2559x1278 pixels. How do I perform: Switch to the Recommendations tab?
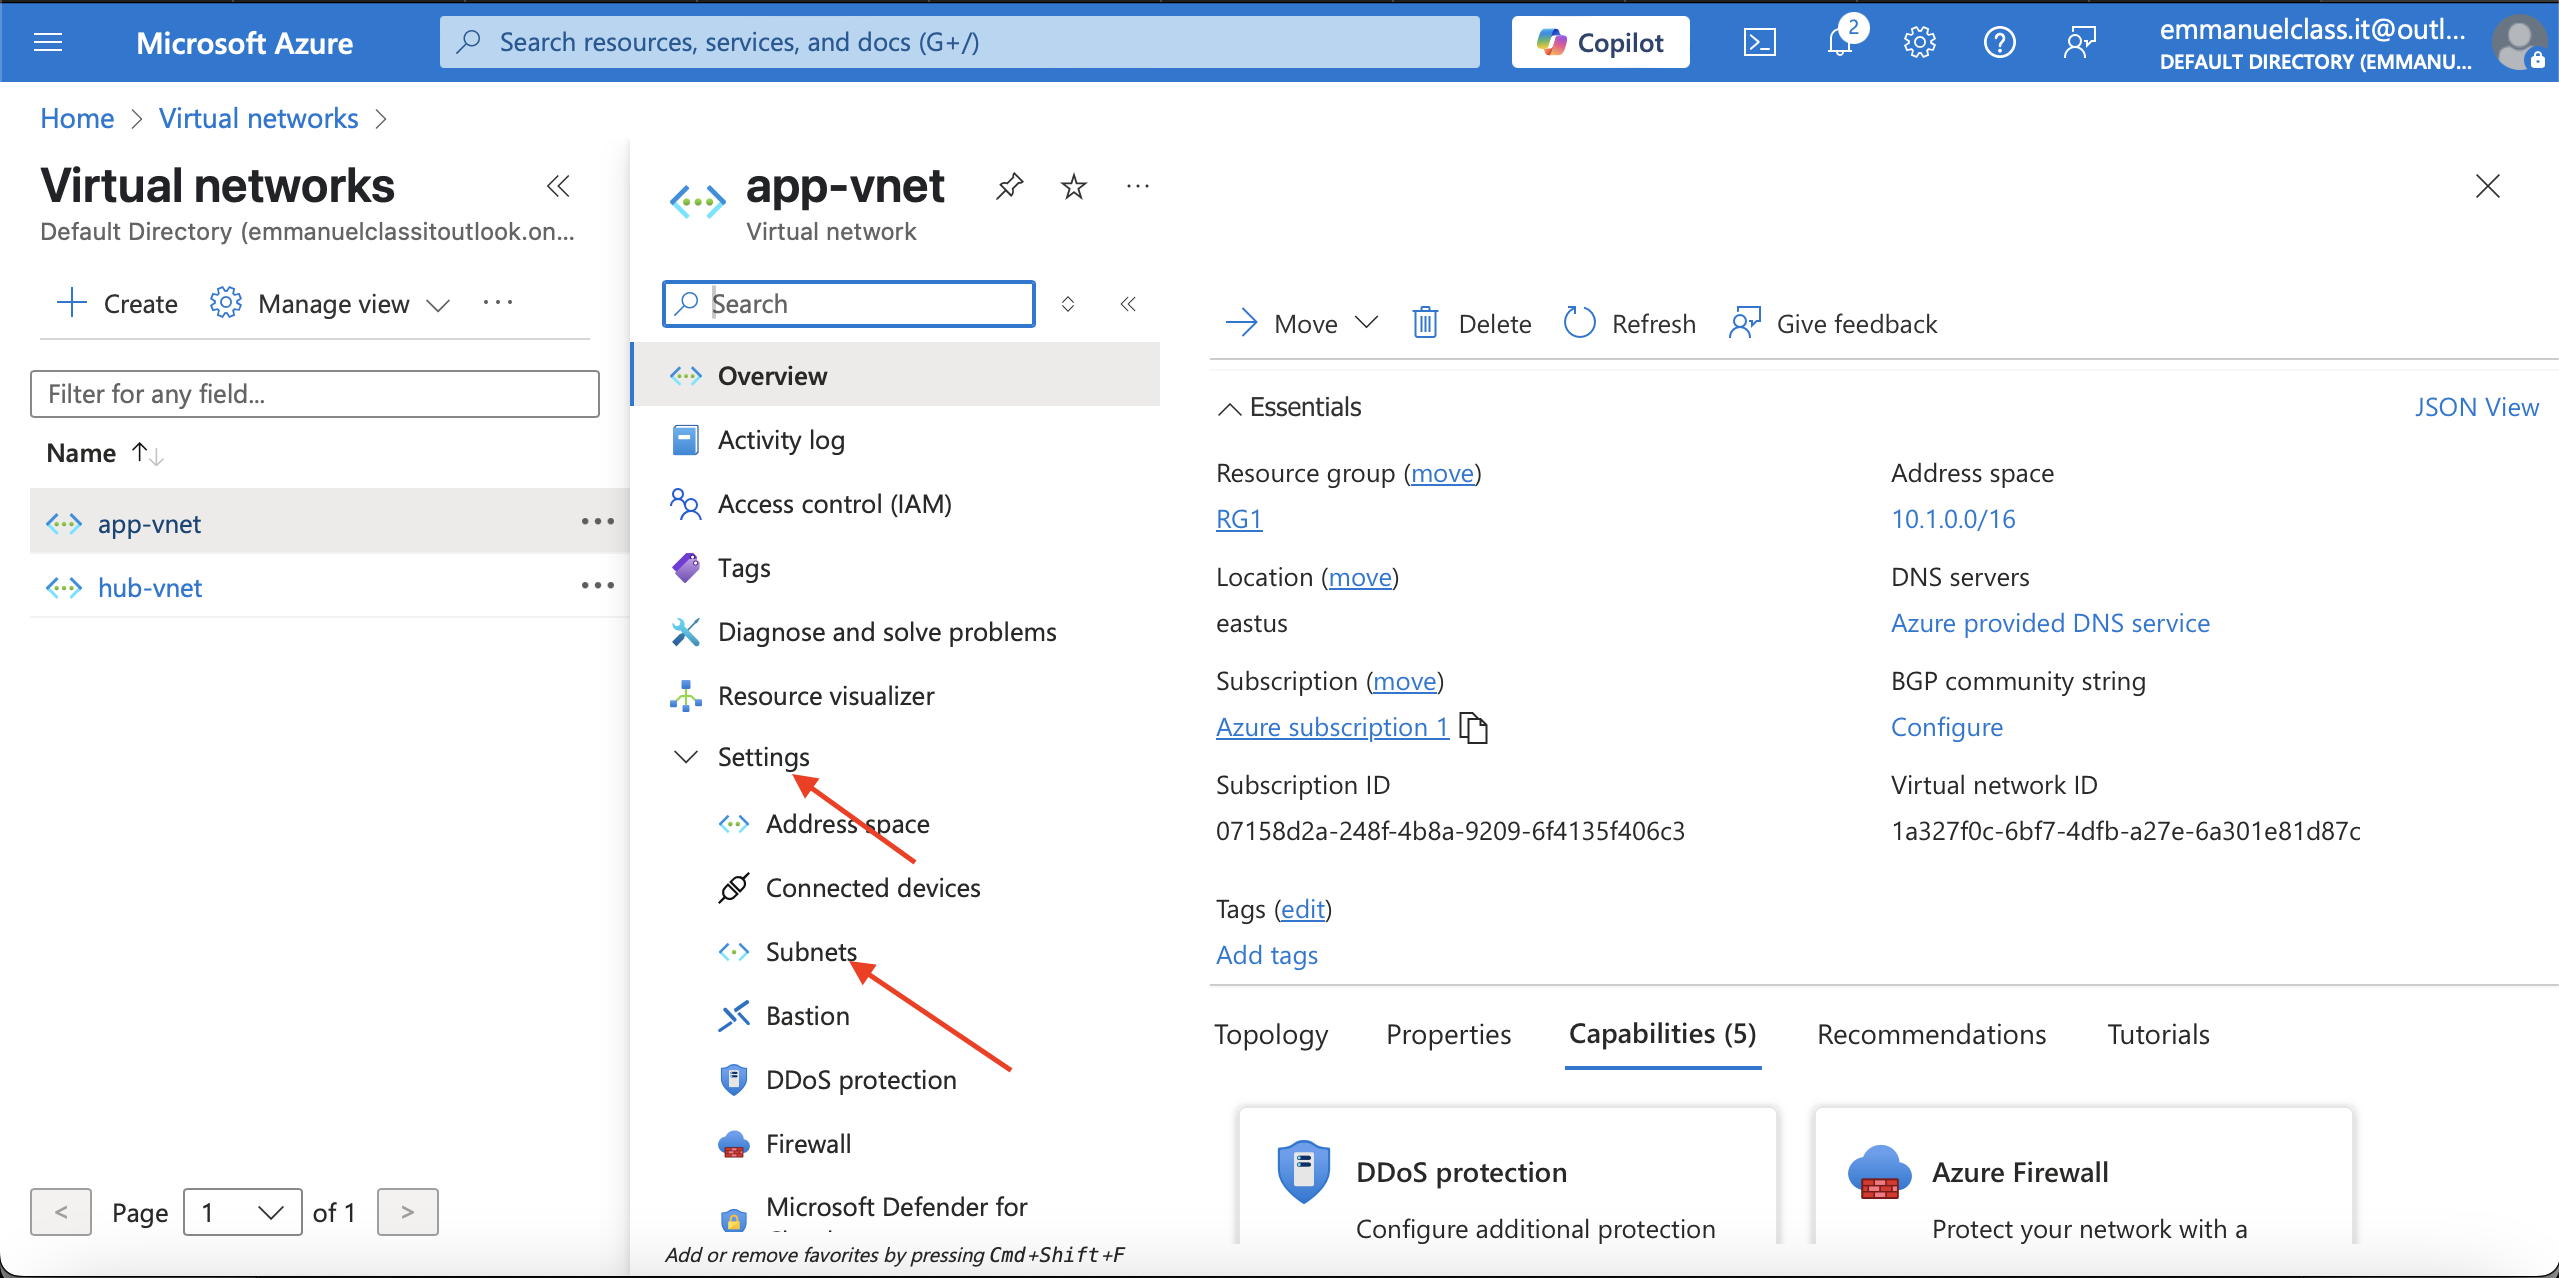click(1931, 1034)
